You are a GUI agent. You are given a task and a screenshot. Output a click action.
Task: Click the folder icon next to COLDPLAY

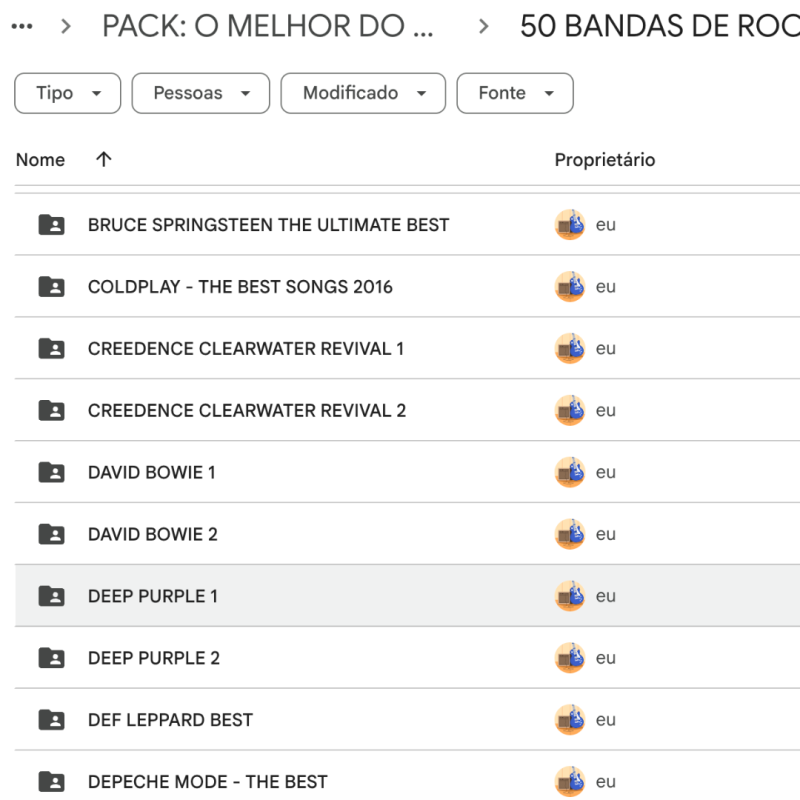(51, 287)
